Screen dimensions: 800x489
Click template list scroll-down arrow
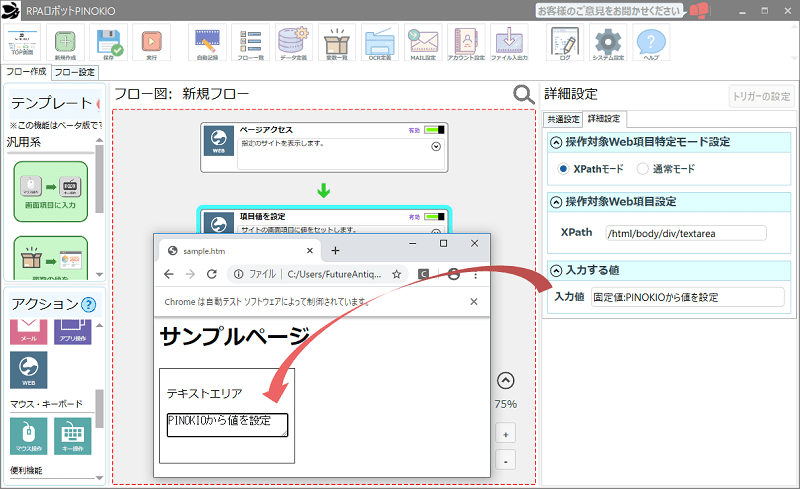99,275
